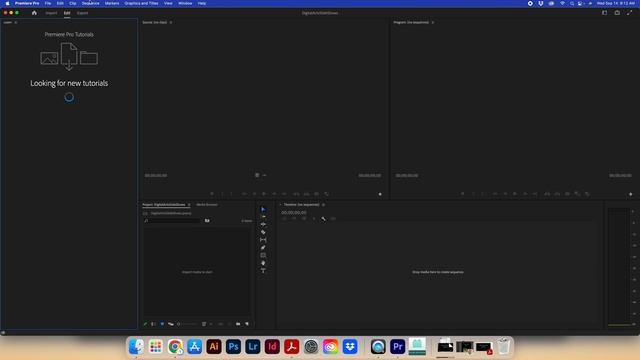
Task: Select the Slip tool
Action: [x=263, y=240]
